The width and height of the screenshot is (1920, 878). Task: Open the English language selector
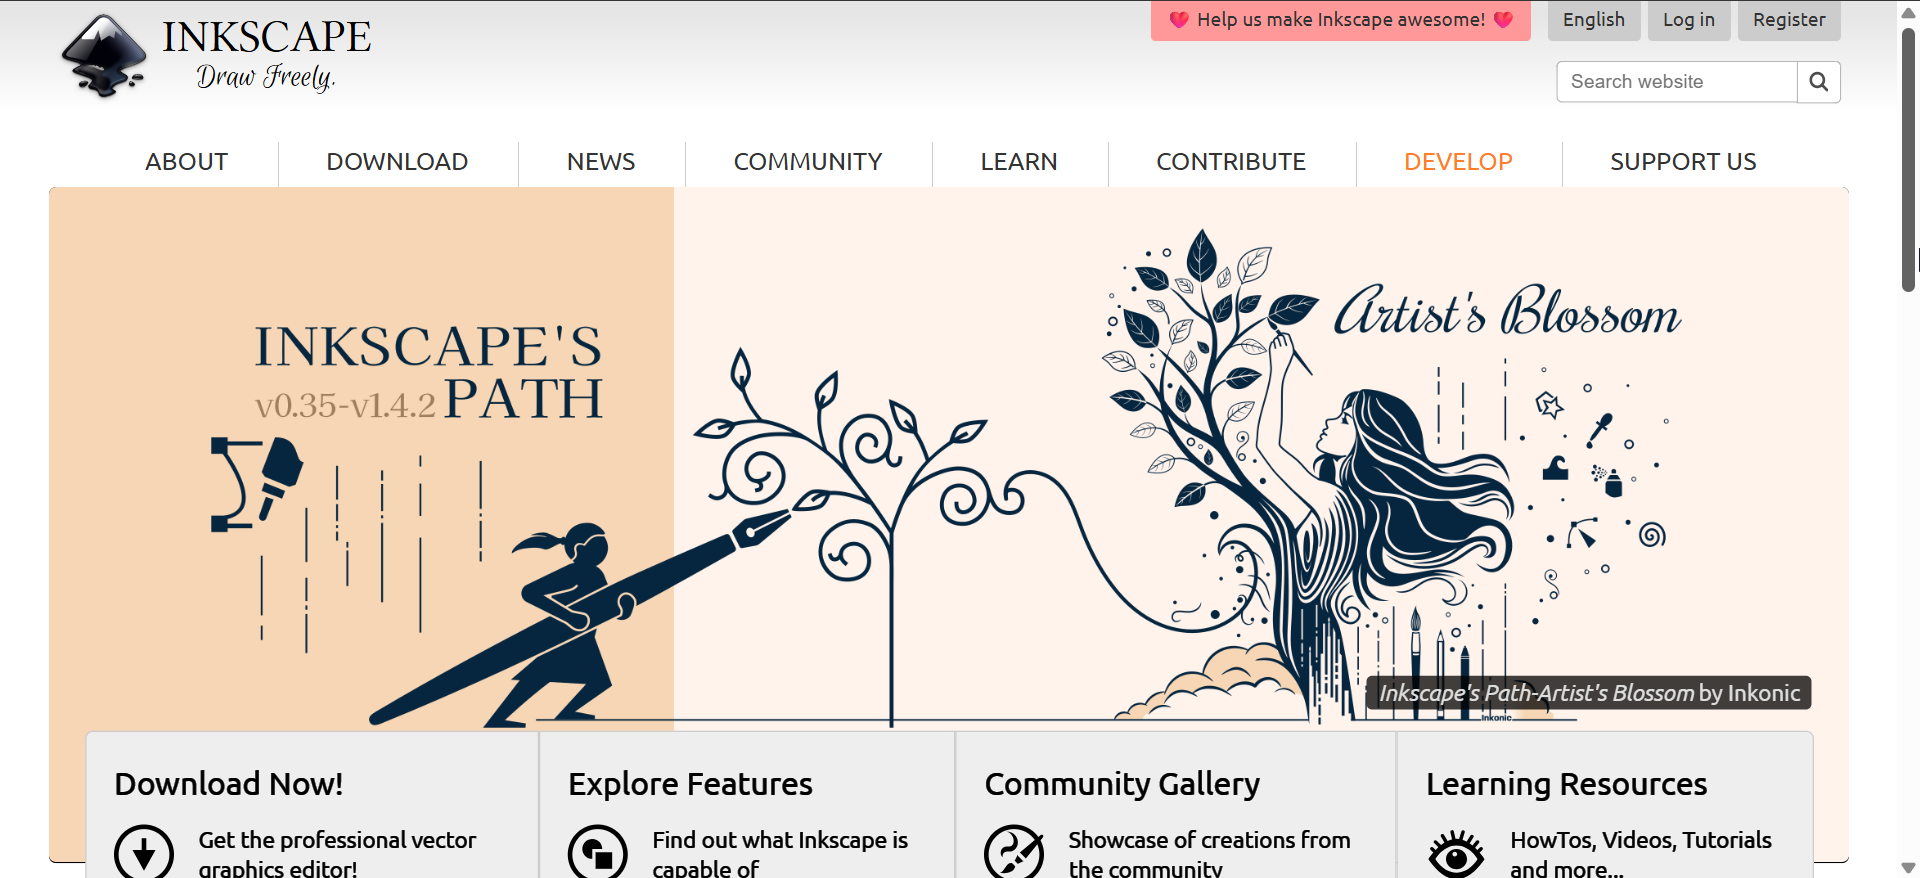click(1594, 20)
